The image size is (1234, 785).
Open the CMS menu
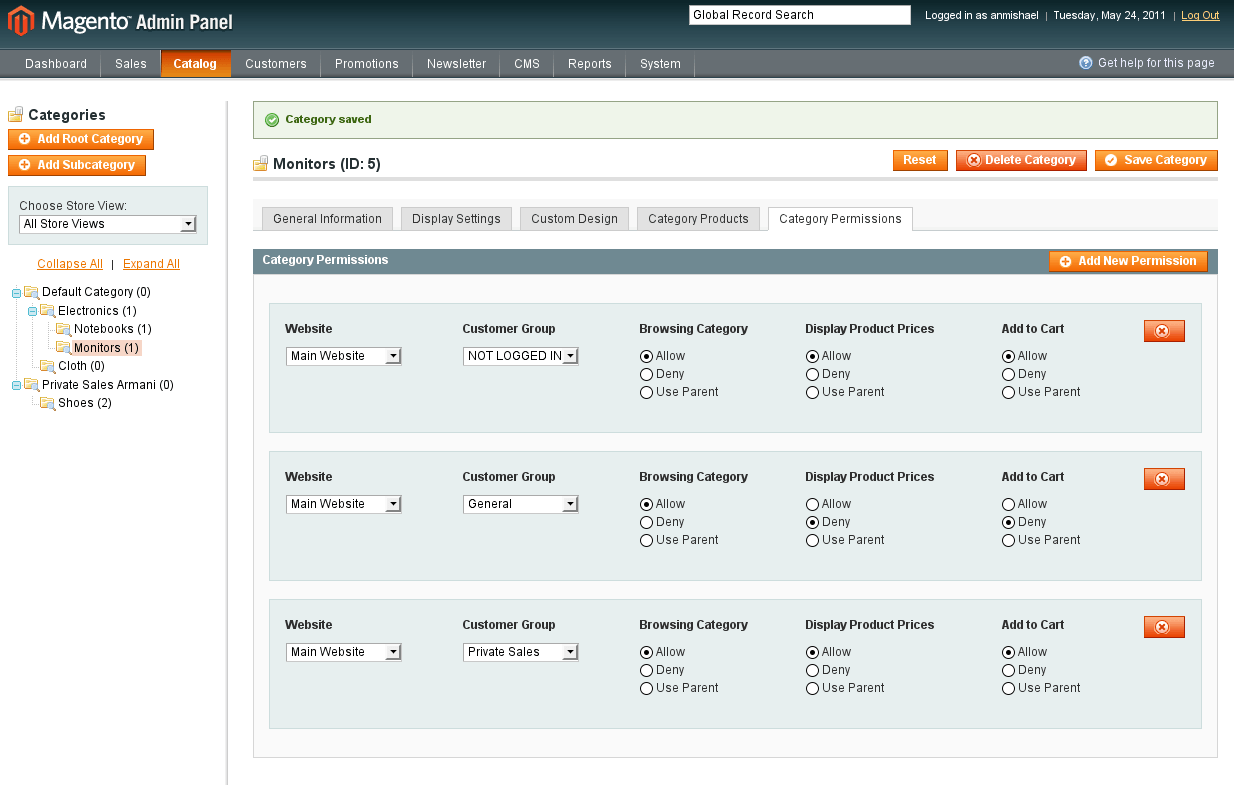coord(527,64)
